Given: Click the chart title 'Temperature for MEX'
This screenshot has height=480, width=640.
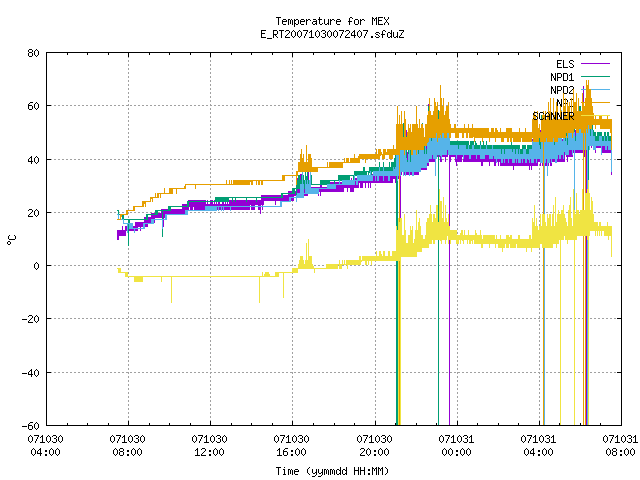Looking at the screenshot, I should pos(332,21).
